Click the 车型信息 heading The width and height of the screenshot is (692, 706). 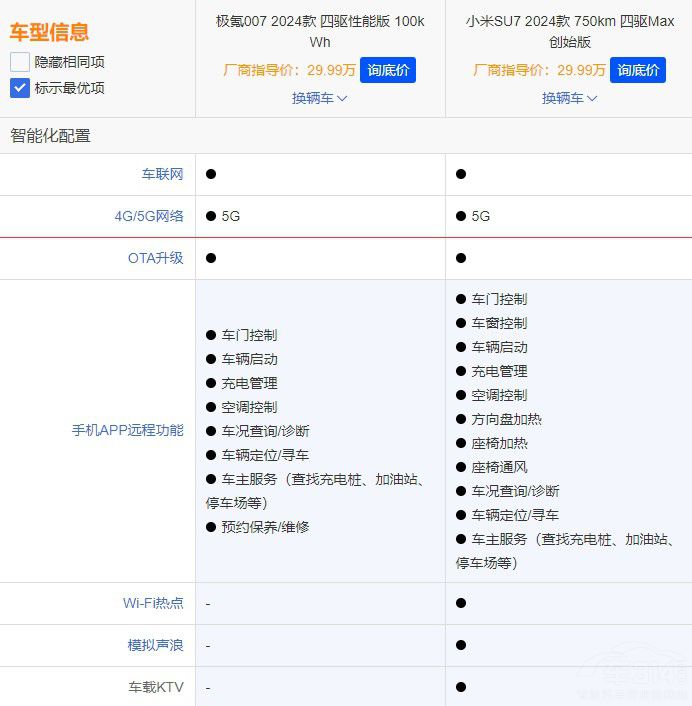point(49,32)
